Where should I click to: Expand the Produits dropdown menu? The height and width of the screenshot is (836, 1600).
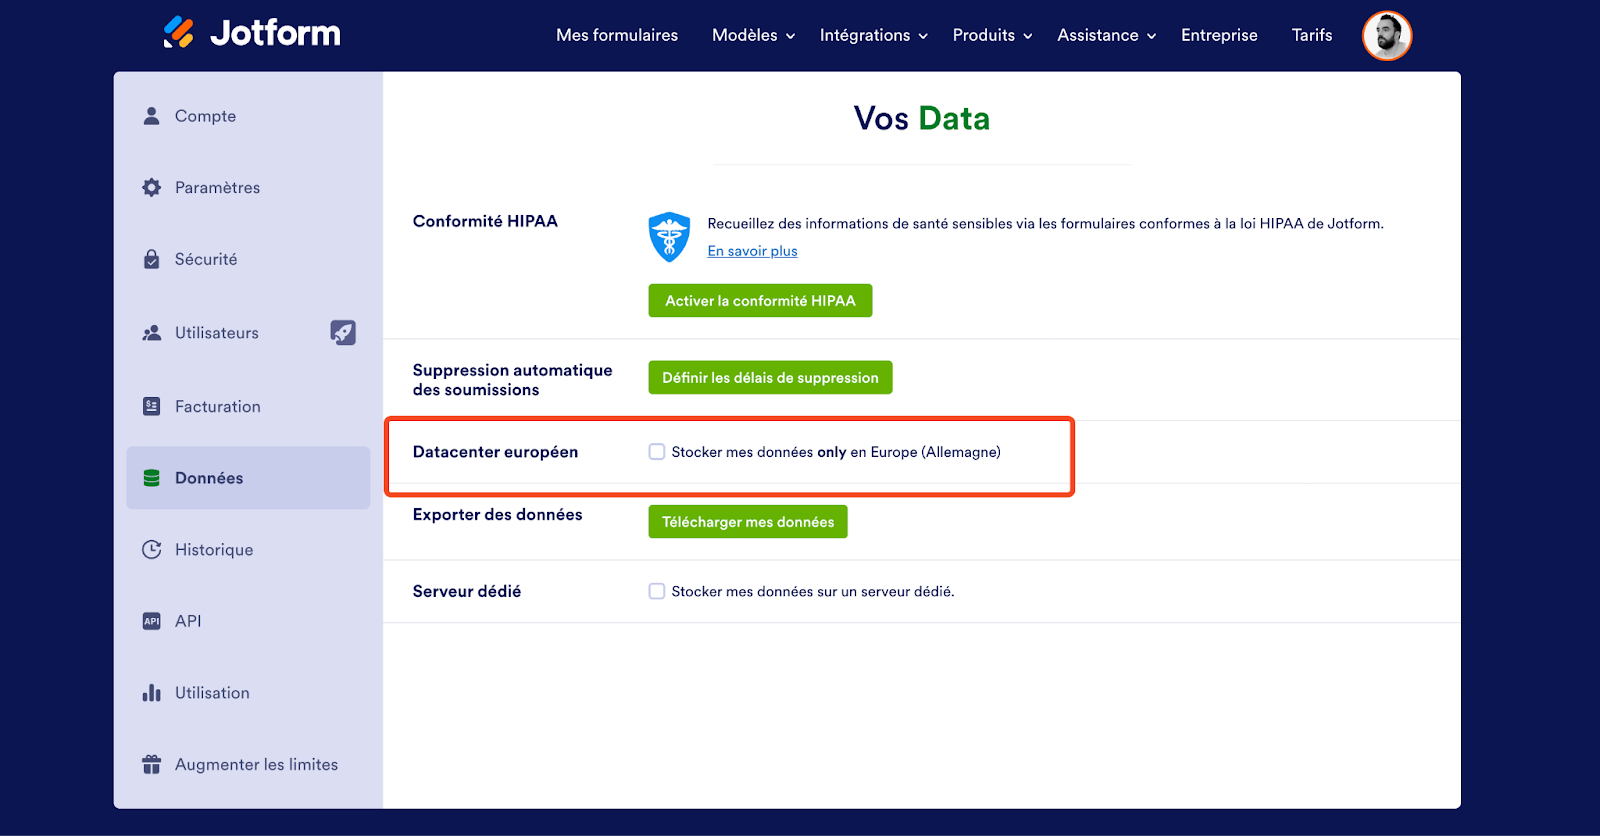point(993,36)
